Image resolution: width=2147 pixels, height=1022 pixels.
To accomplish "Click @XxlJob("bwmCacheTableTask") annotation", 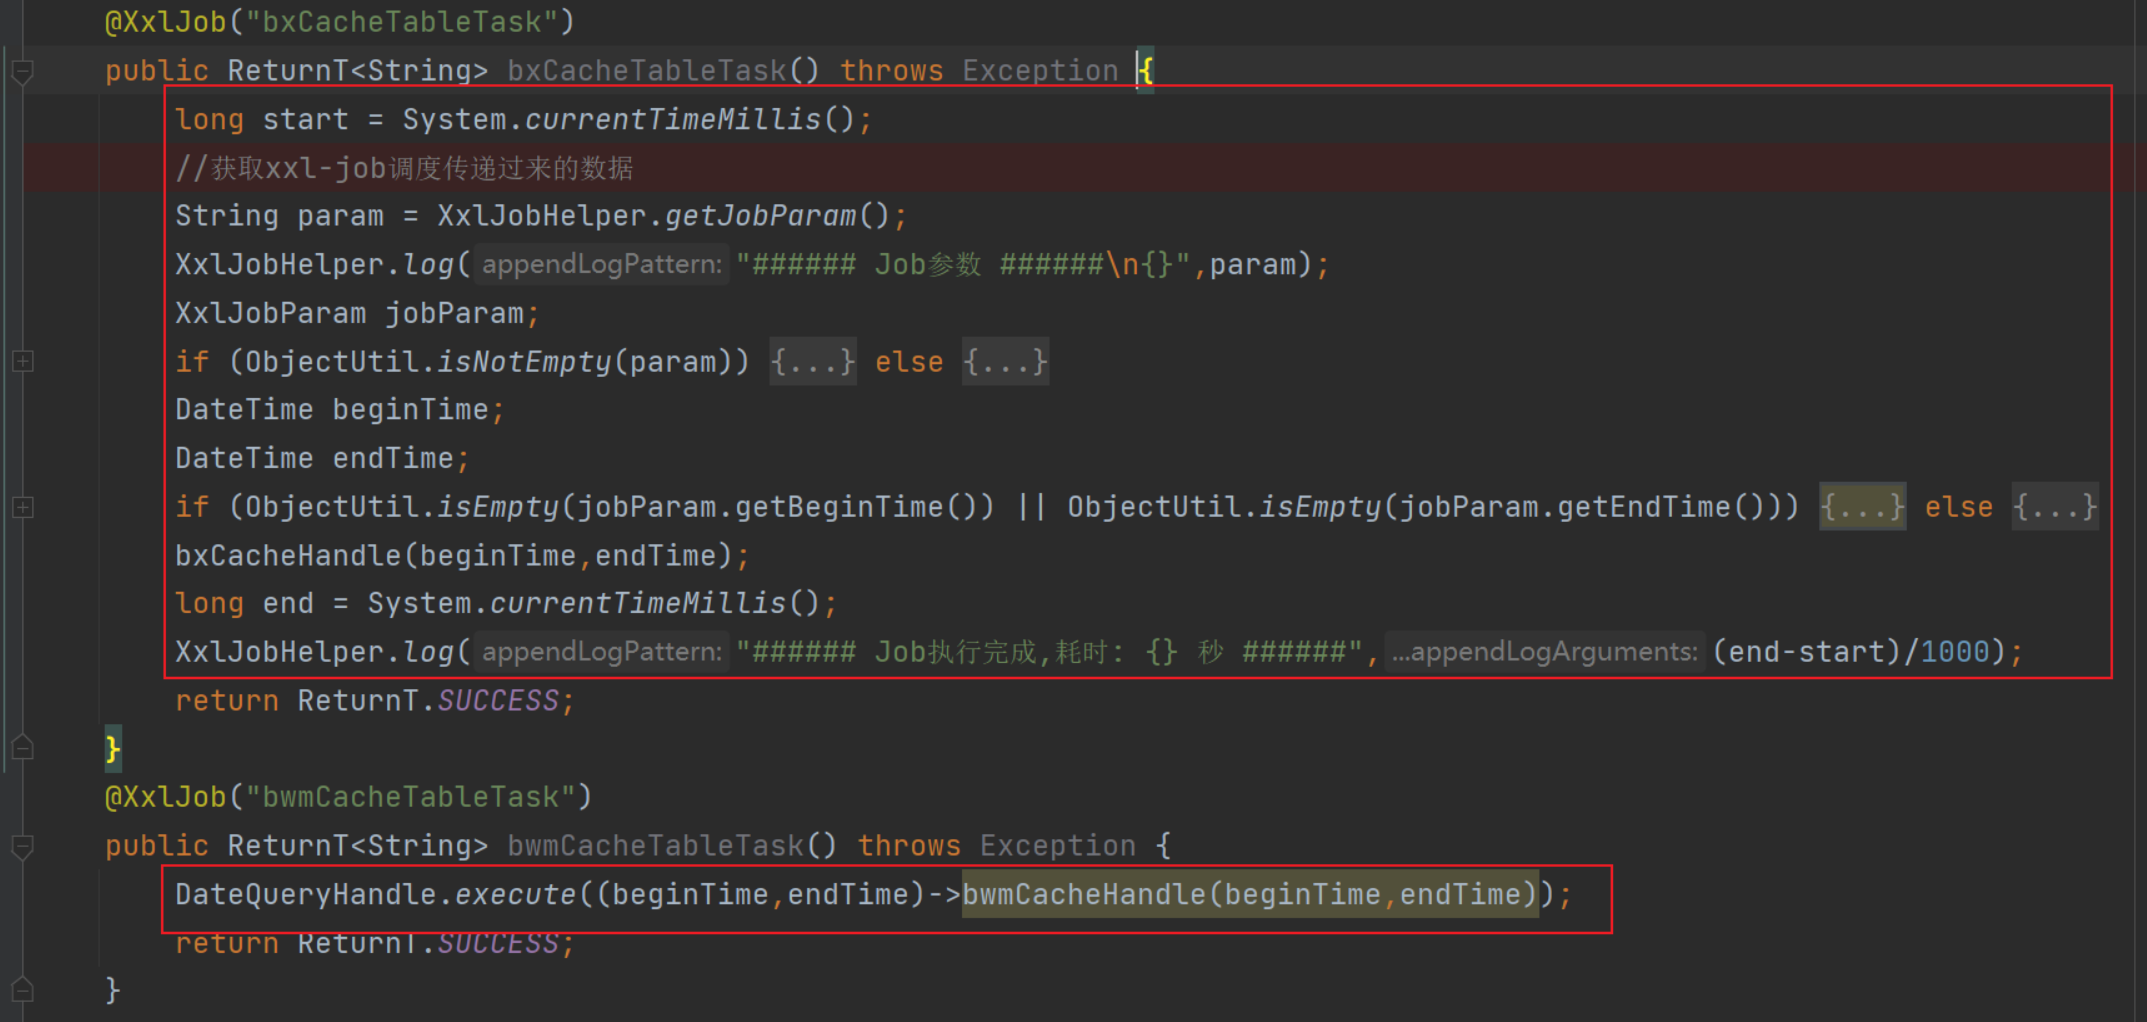I will (349, 798).
